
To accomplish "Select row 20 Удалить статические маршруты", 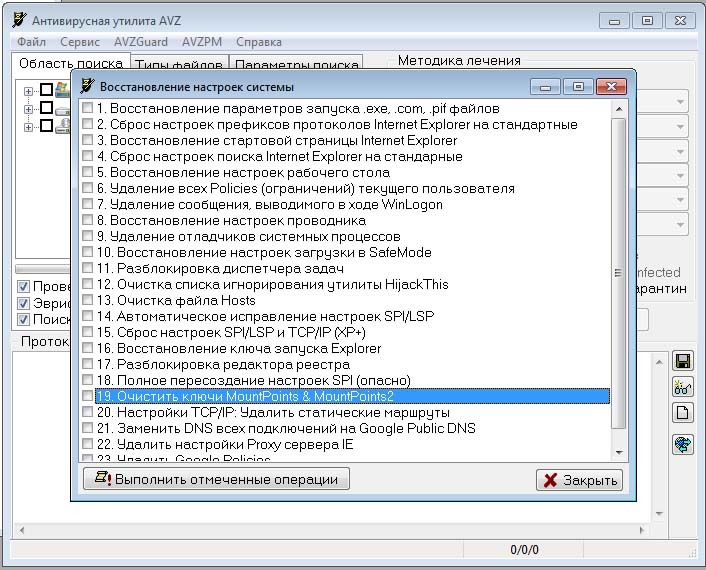I will pyautogui.click(x=273, y=412).
